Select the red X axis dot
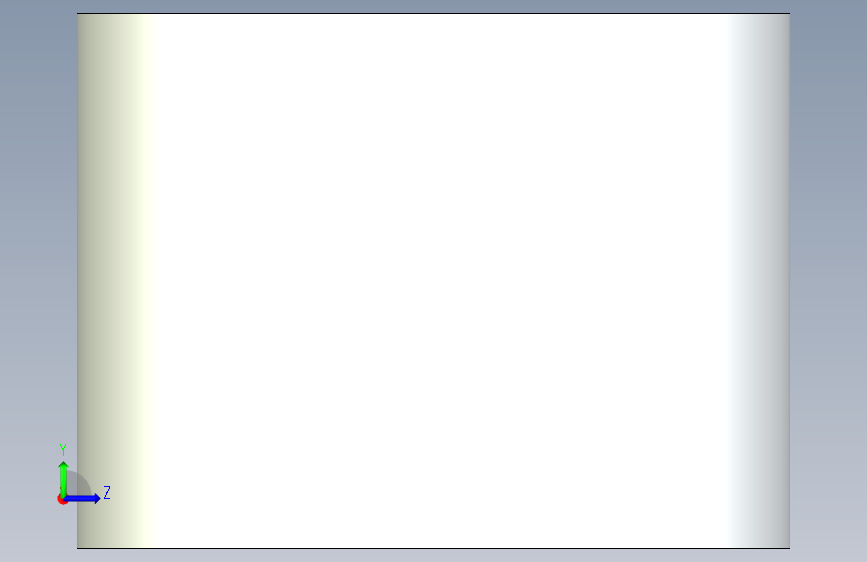 (x=62, y=499)
